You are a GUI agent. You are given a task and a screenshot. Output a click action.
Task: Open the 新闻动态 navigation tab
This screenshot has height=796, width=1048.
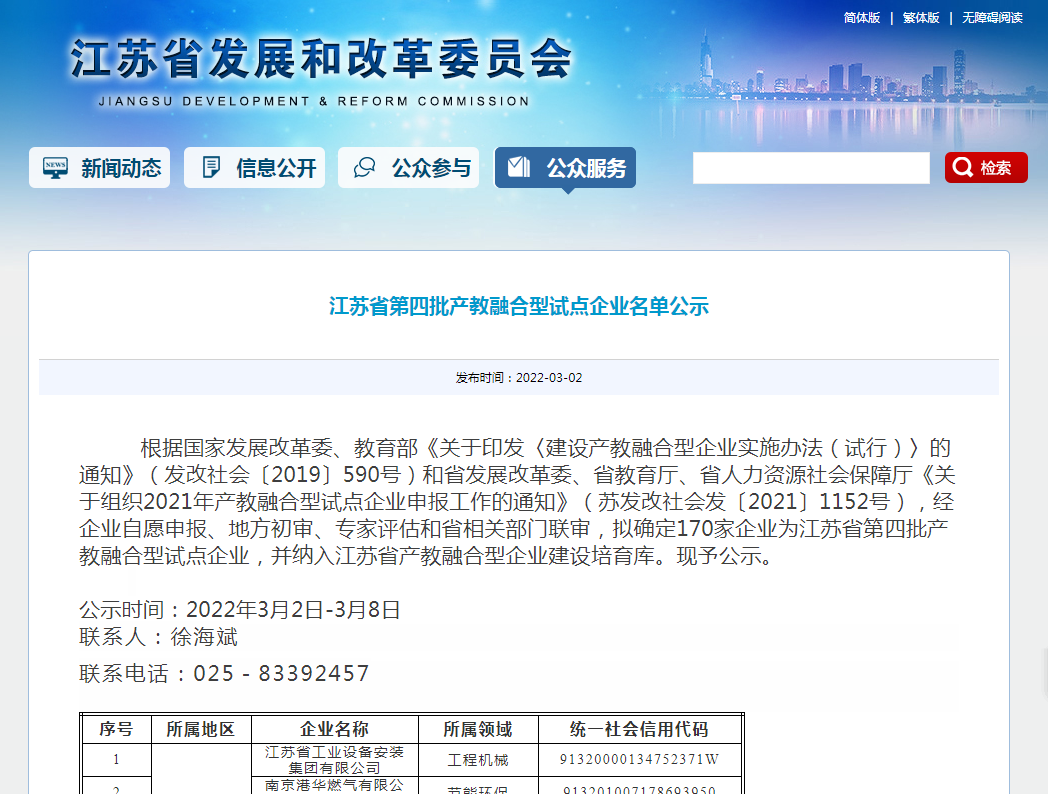(100, 167)
